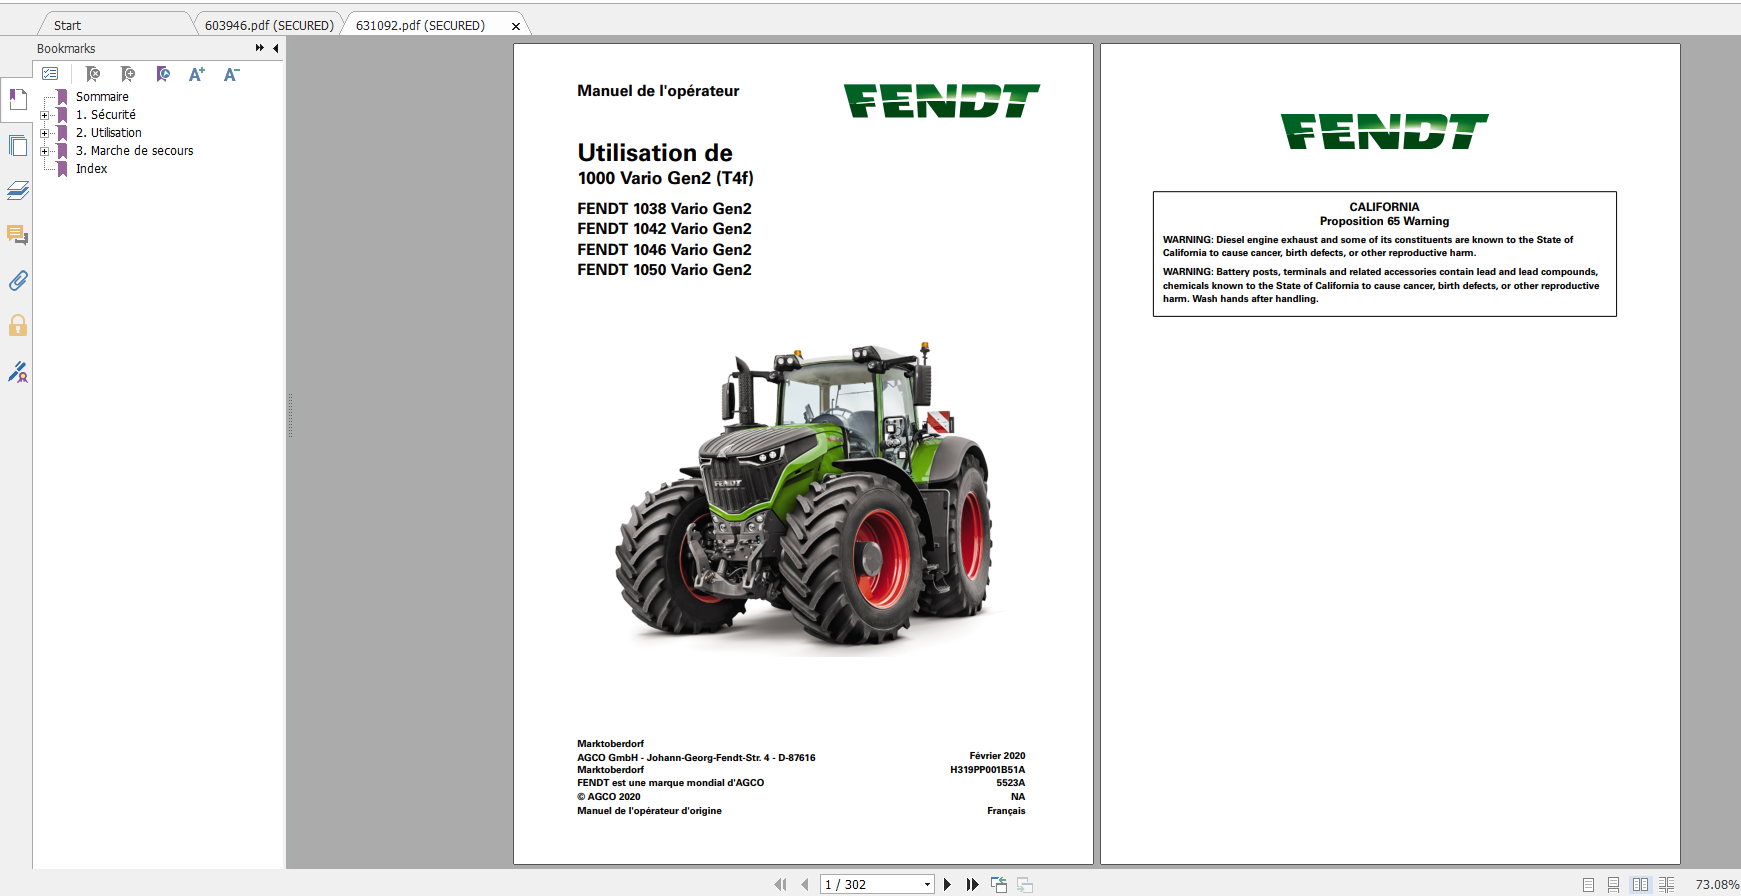This screenshot has height=896, width=1741.
Task: Switch to continuous facing view mode
Action: pyautogui.click(x=1666, y=885)
